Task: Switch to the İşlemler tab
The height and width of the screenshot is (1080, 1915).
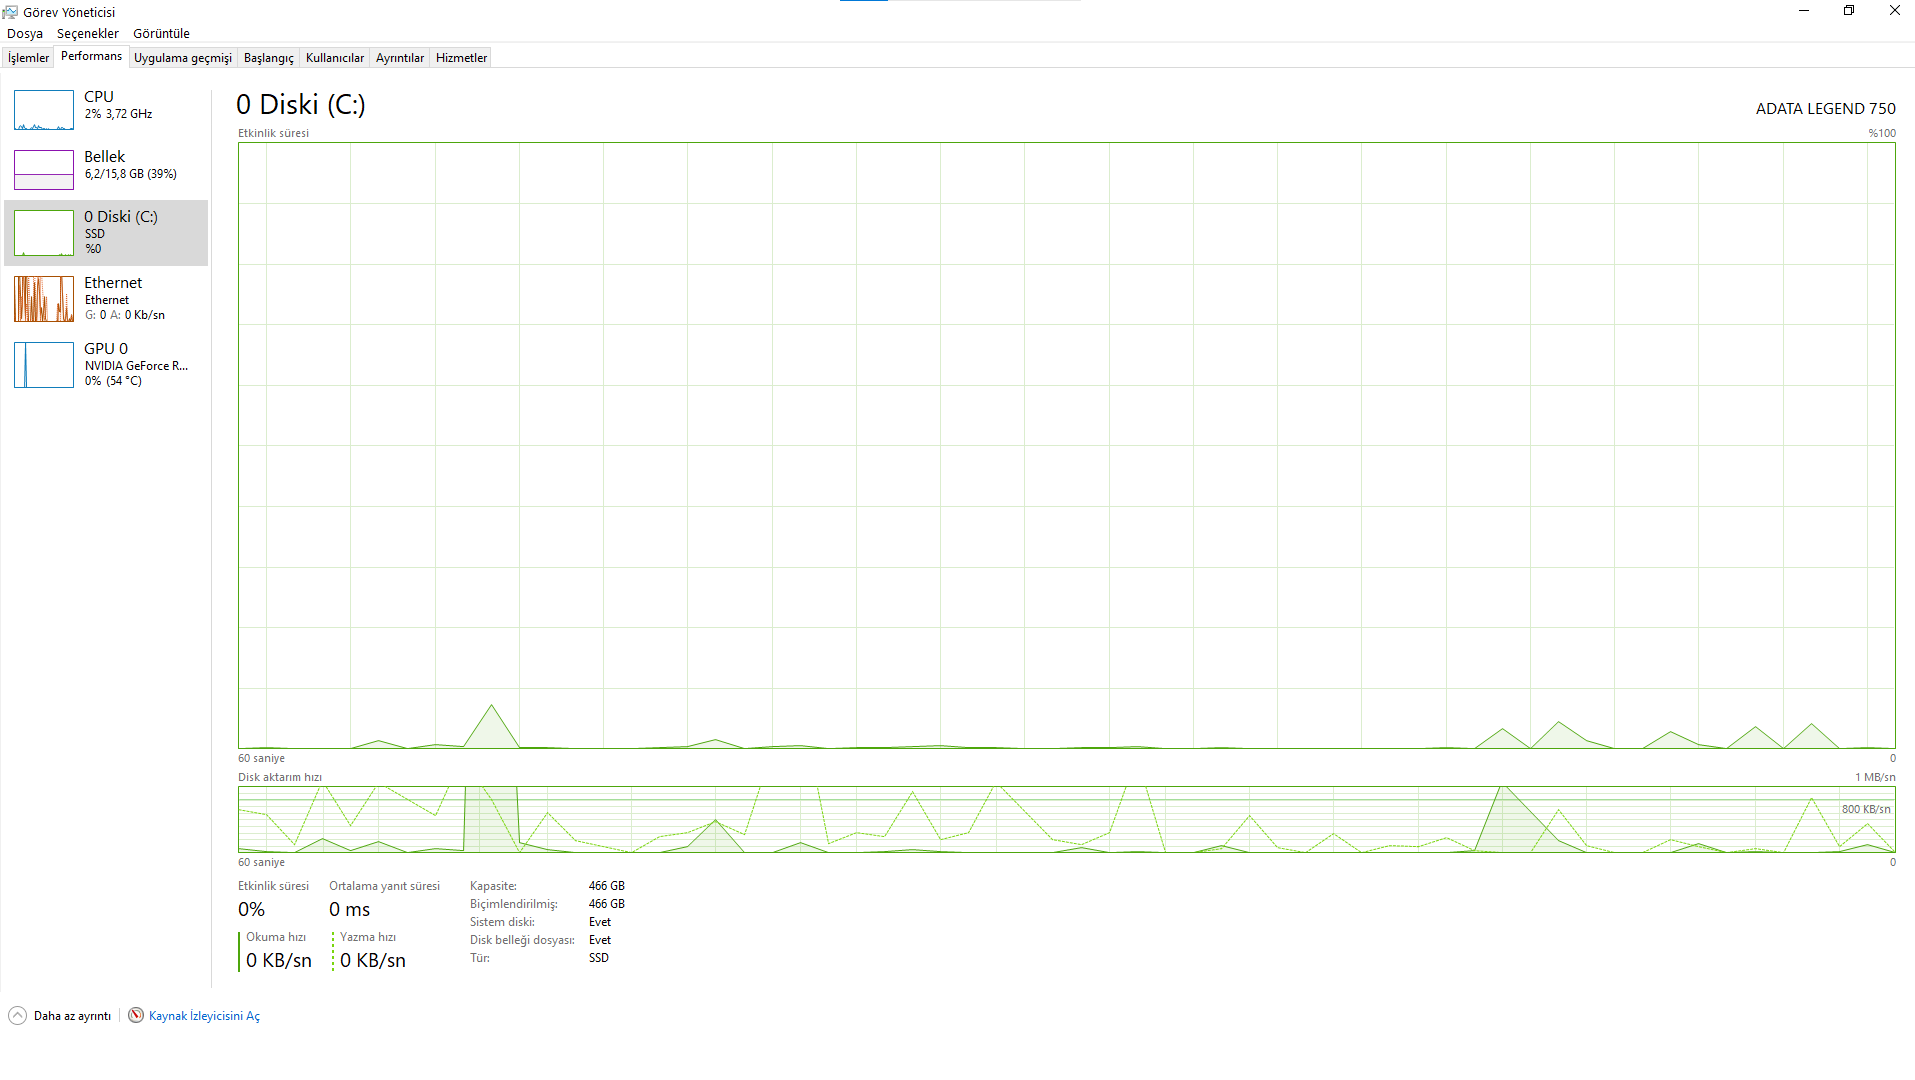Action: [x=28, y=58]
